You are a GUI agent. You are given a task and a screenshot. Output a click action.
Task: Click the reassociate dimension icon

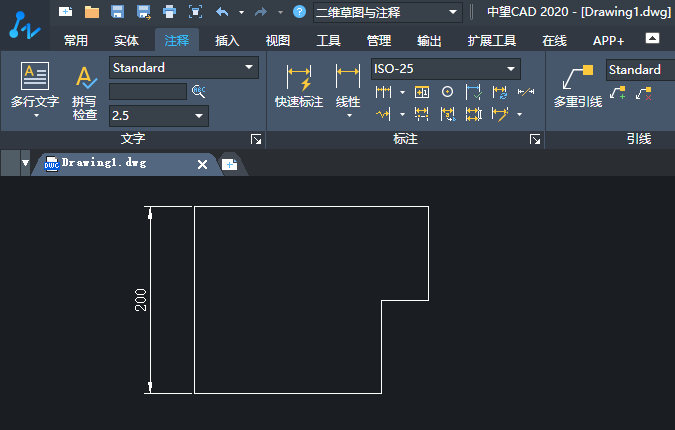[448, 114]
